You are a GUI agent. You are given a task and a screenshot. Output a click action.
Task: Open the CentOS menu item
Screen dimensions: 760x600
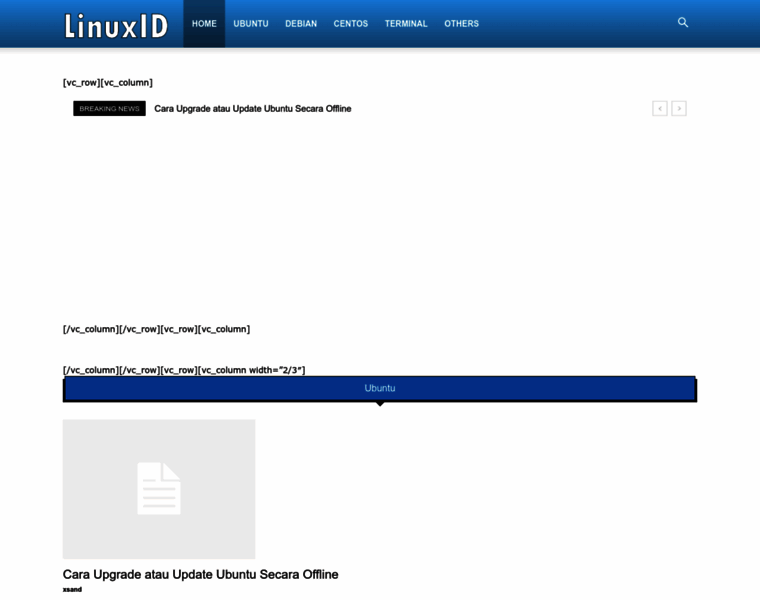click(x=350, y=24)
